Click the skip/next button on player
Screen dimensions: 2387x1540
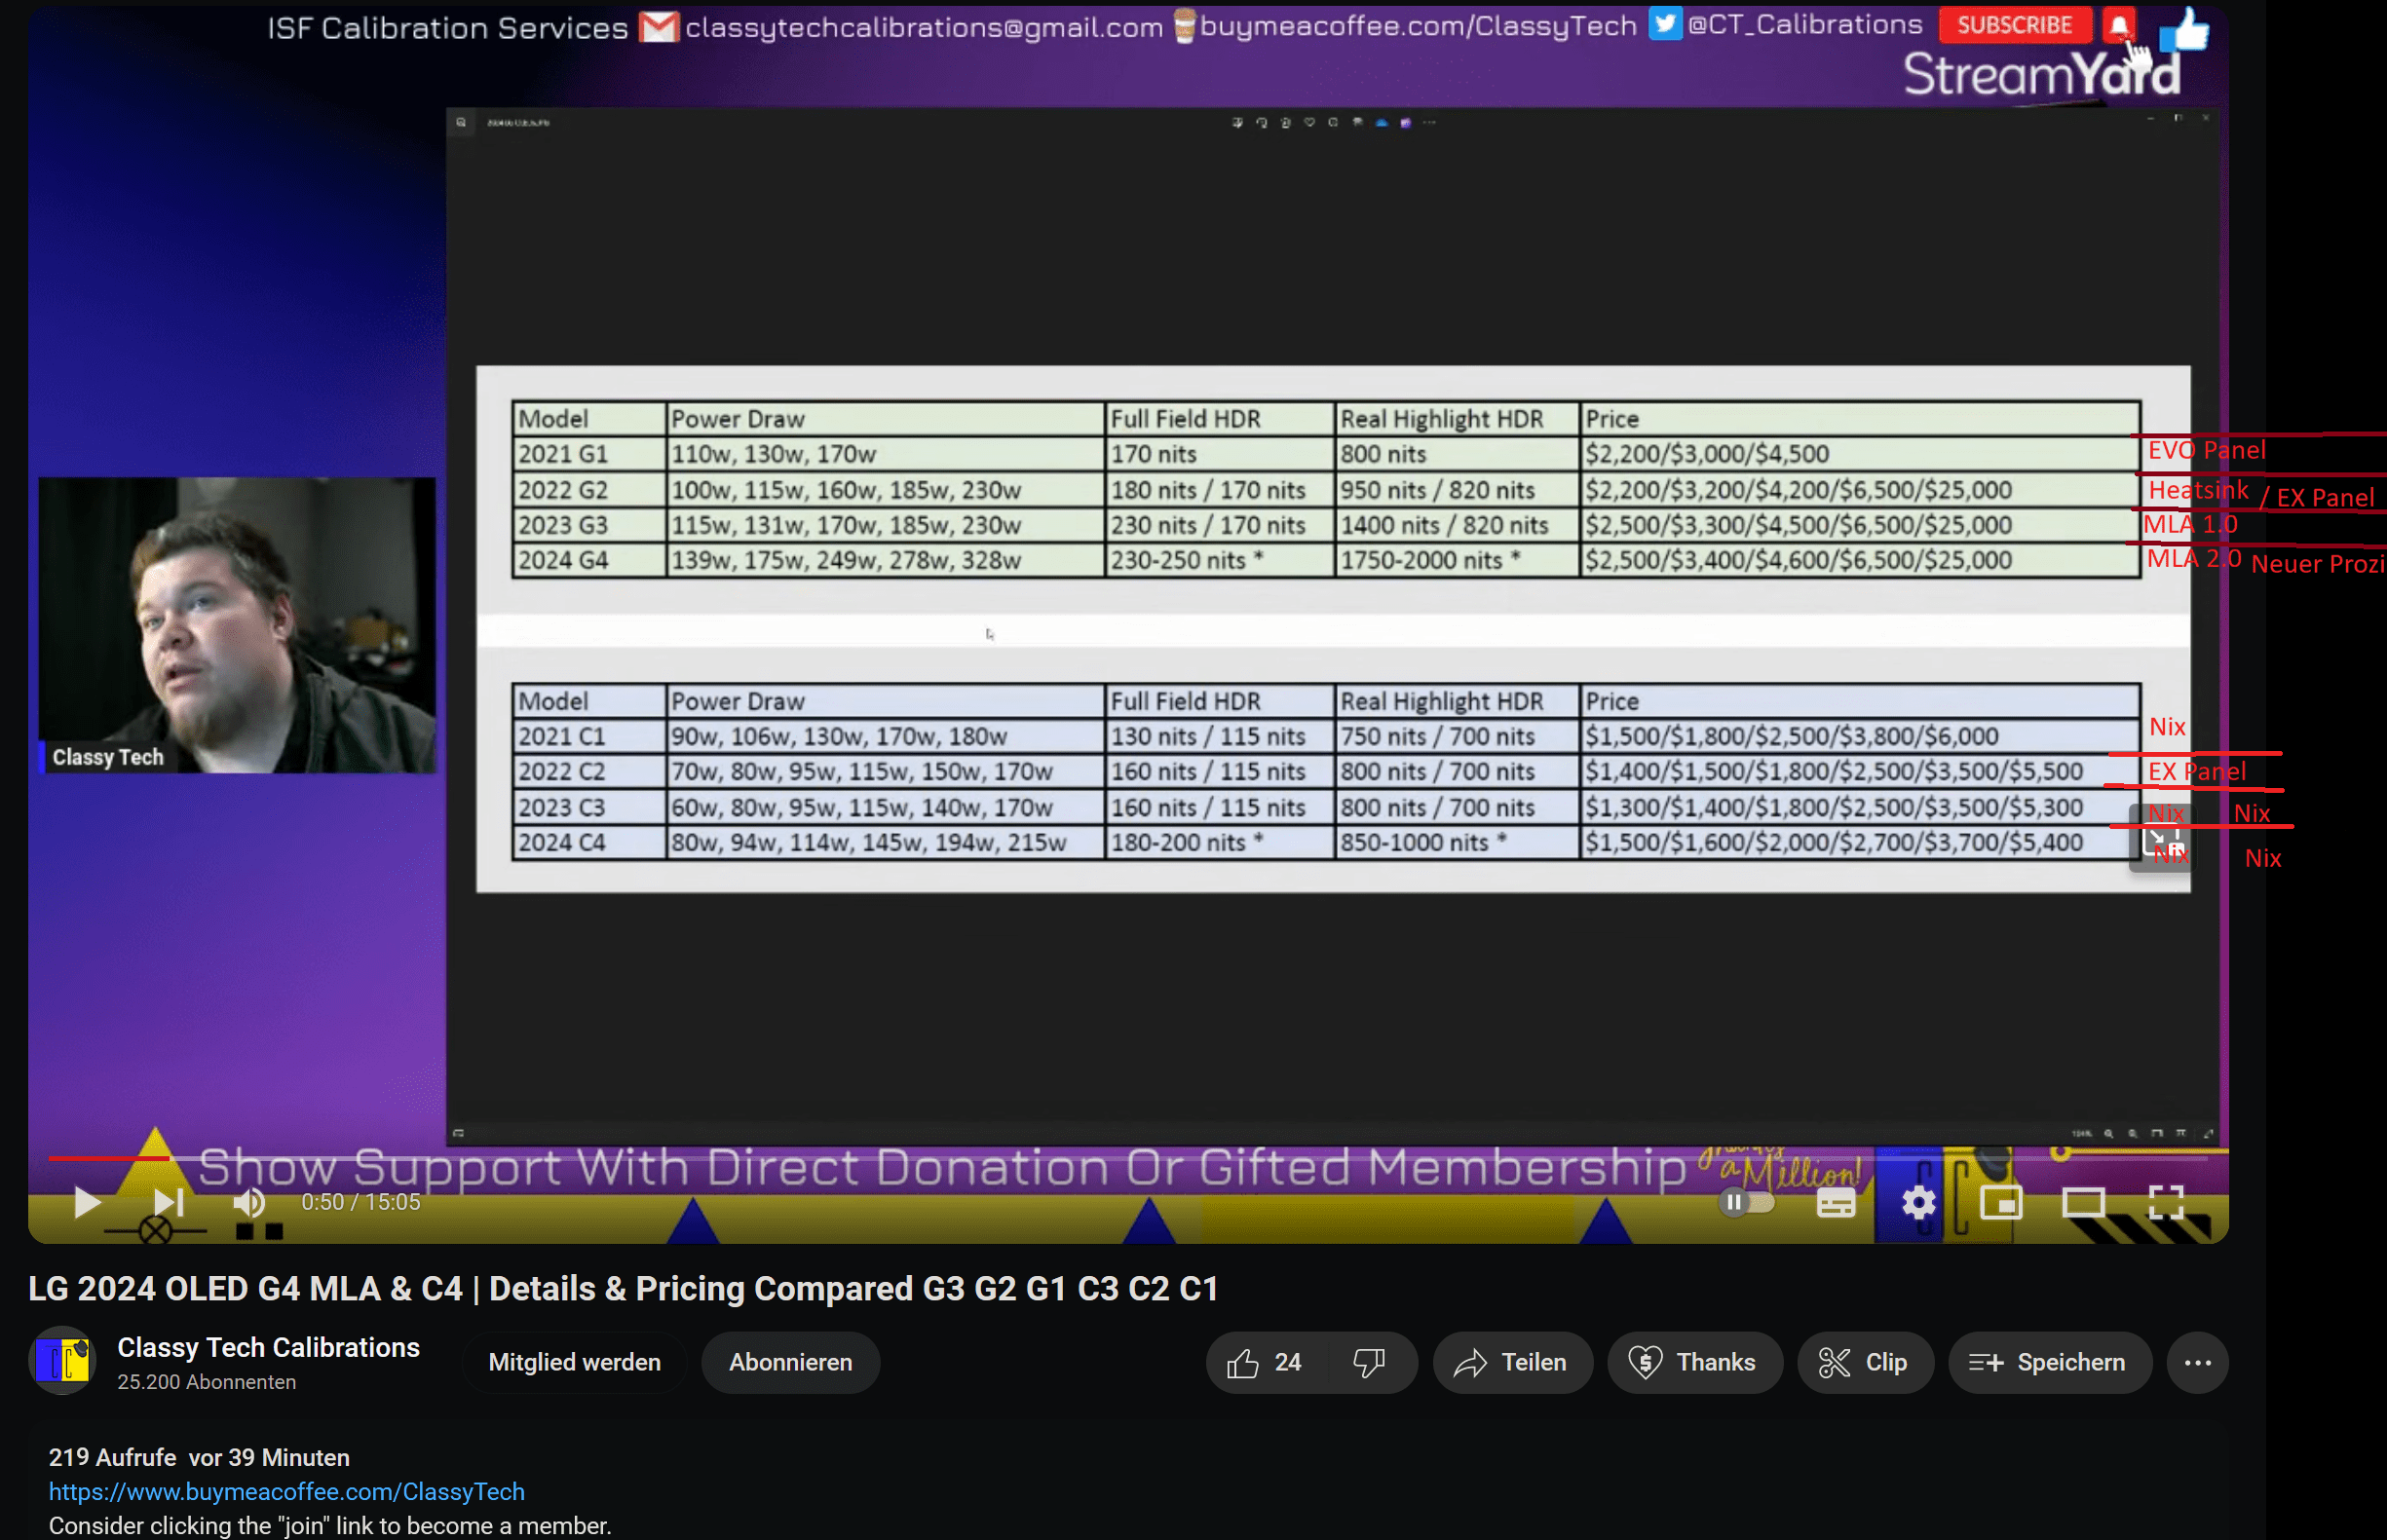(164, 1201)
